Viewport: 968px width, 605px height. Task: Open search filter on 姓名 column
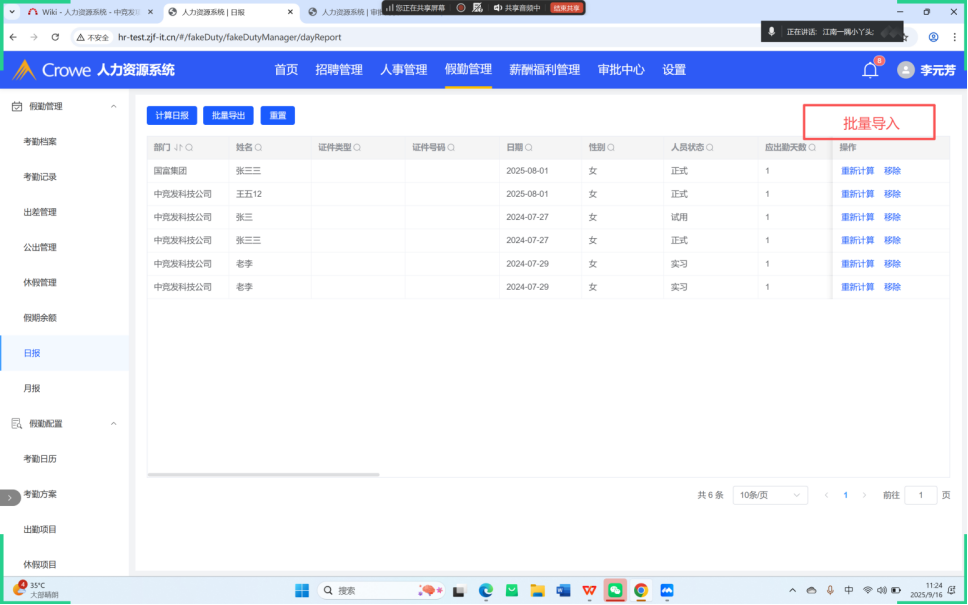259,148
